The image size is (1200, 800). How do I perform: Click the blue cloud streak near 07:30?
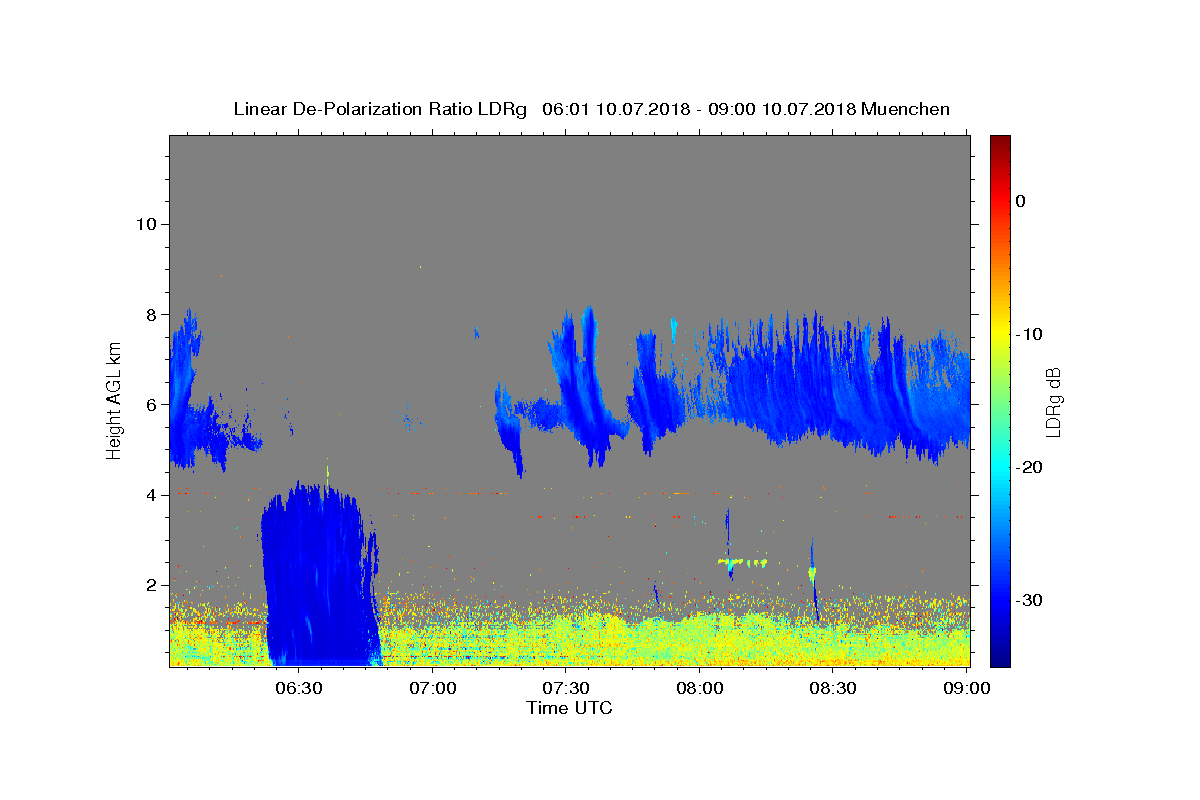coord(584,385)
